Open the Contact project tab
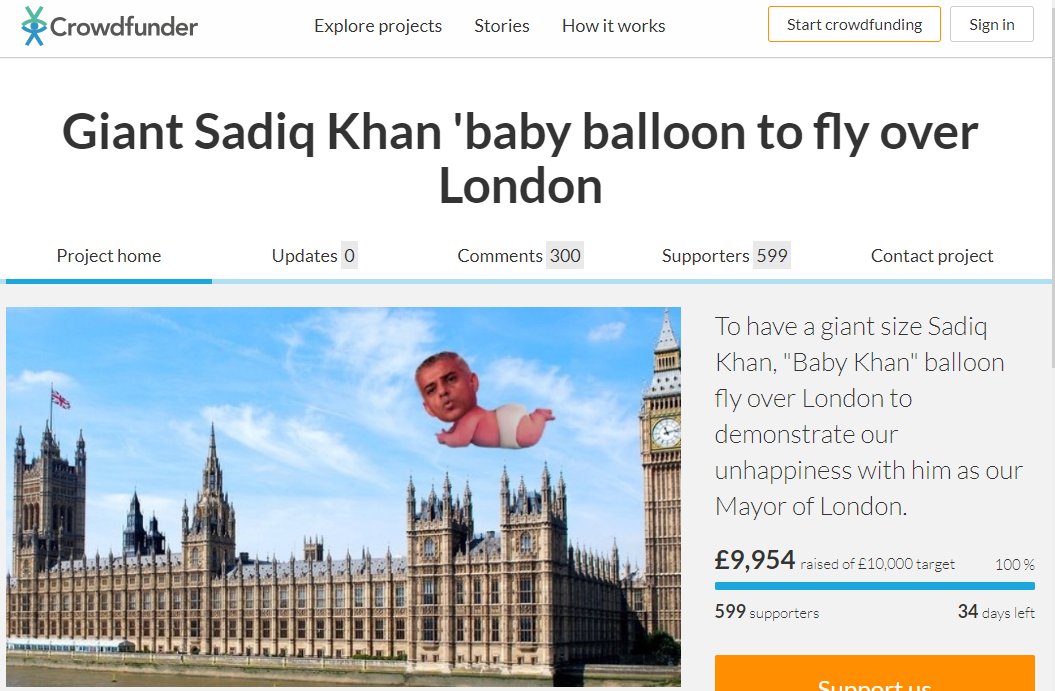 click(932, 256)
